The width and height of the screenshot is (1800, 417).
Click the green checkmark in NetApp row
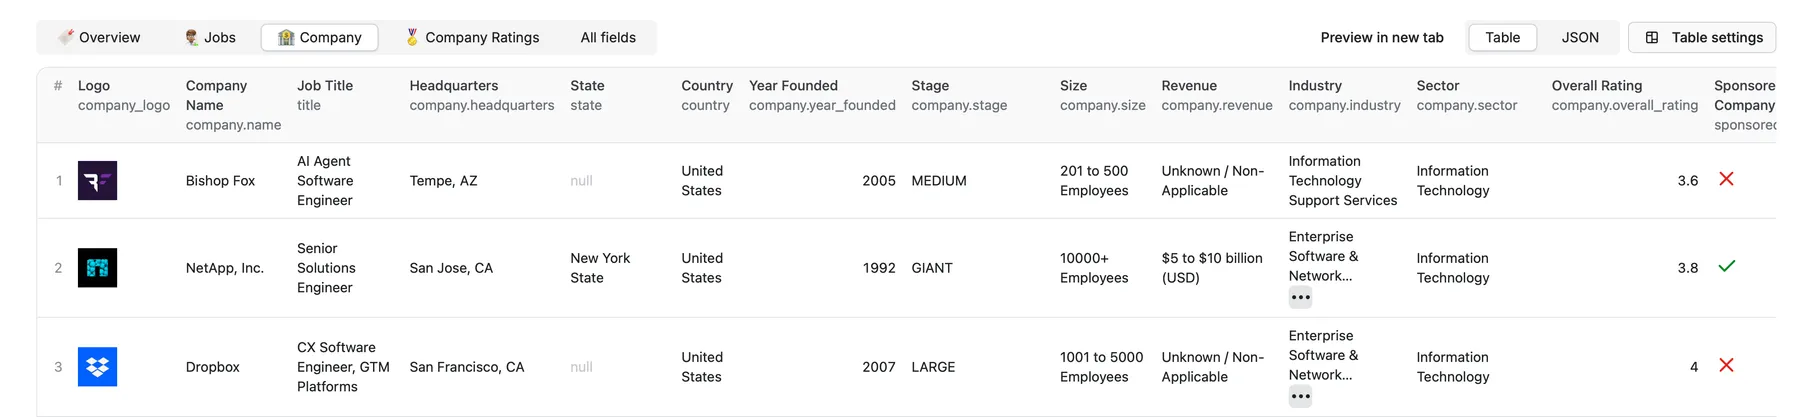(x=1726, y=266)
